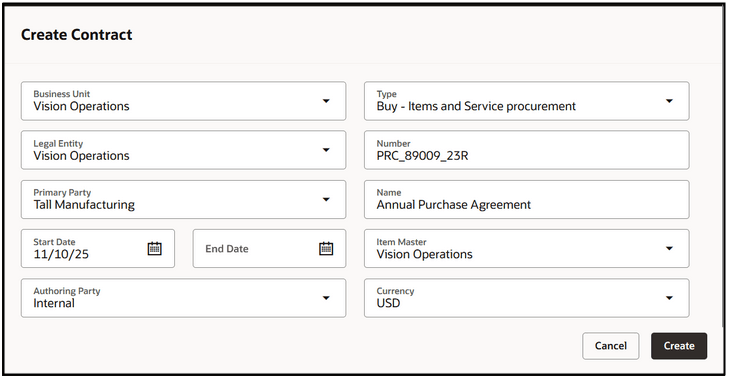The image size is (731, 380).
Task: Focus the empty End Date field
Action: 269,249
